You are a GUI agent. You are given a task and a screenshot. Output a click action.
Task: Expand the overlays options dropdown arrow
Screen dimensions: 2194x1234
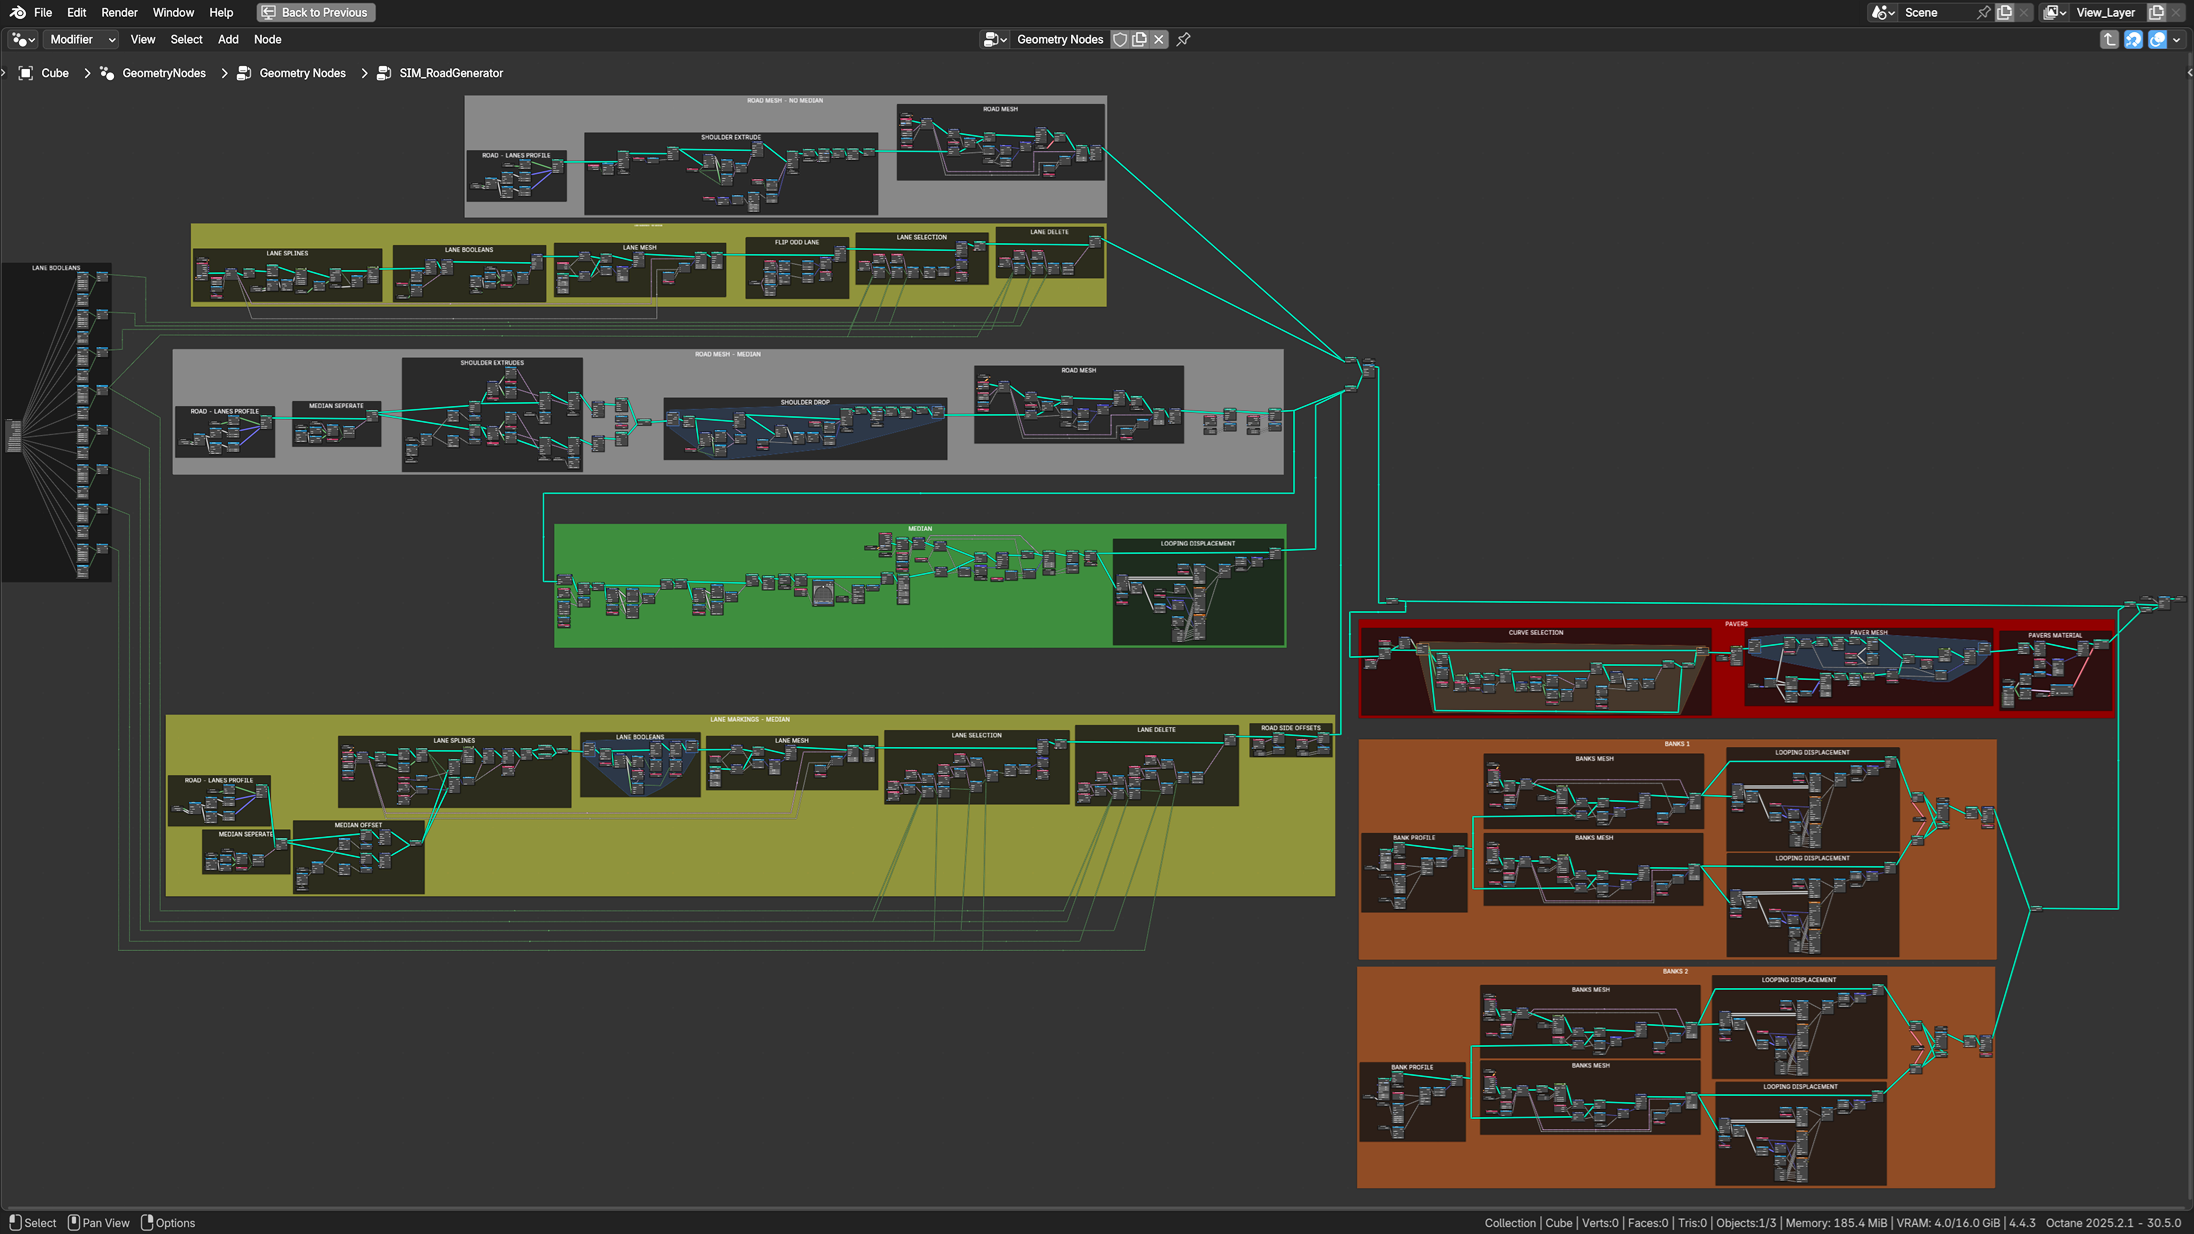2177,40
